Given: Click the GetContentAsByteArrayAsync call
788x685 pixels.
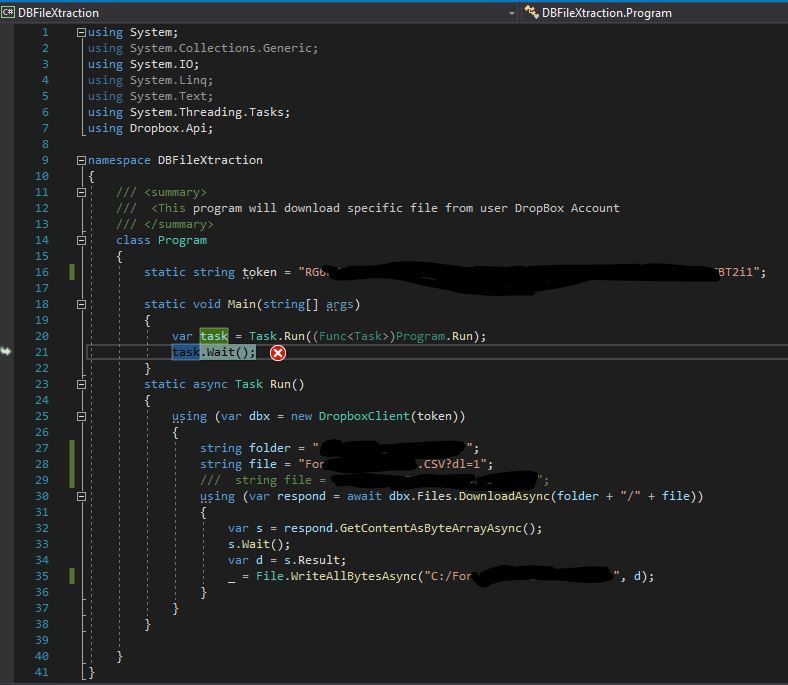Looking at the screenshot, I should [416, 528].
